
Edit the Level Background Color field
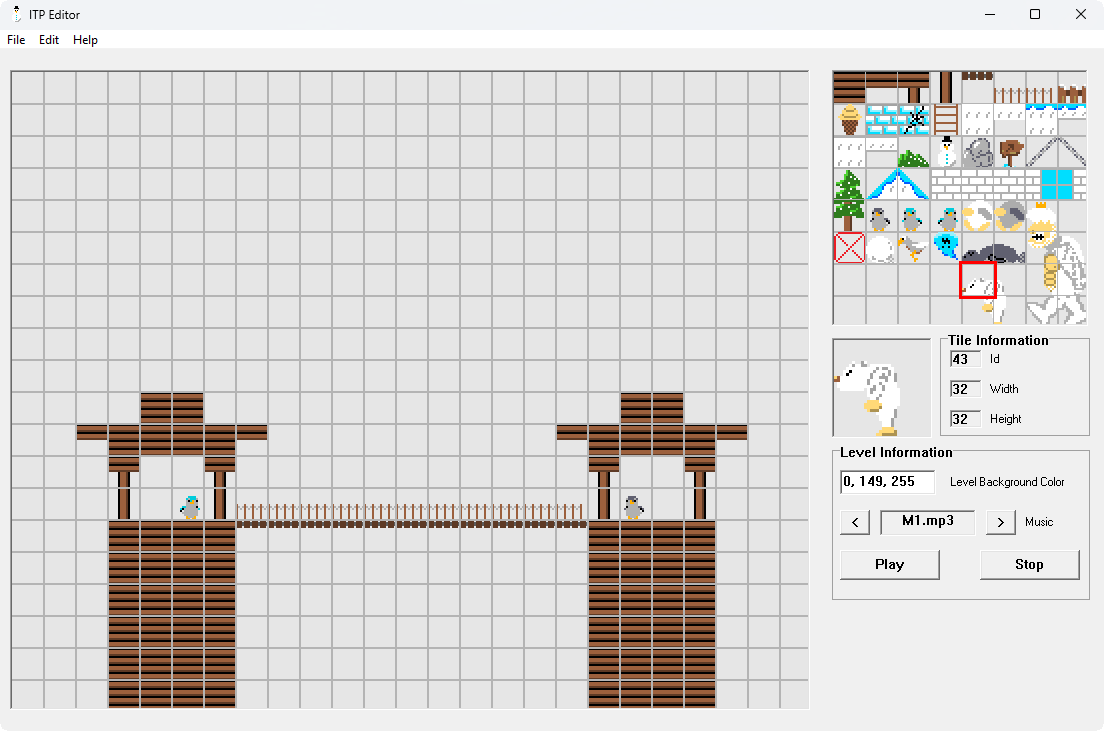point(887,482)
